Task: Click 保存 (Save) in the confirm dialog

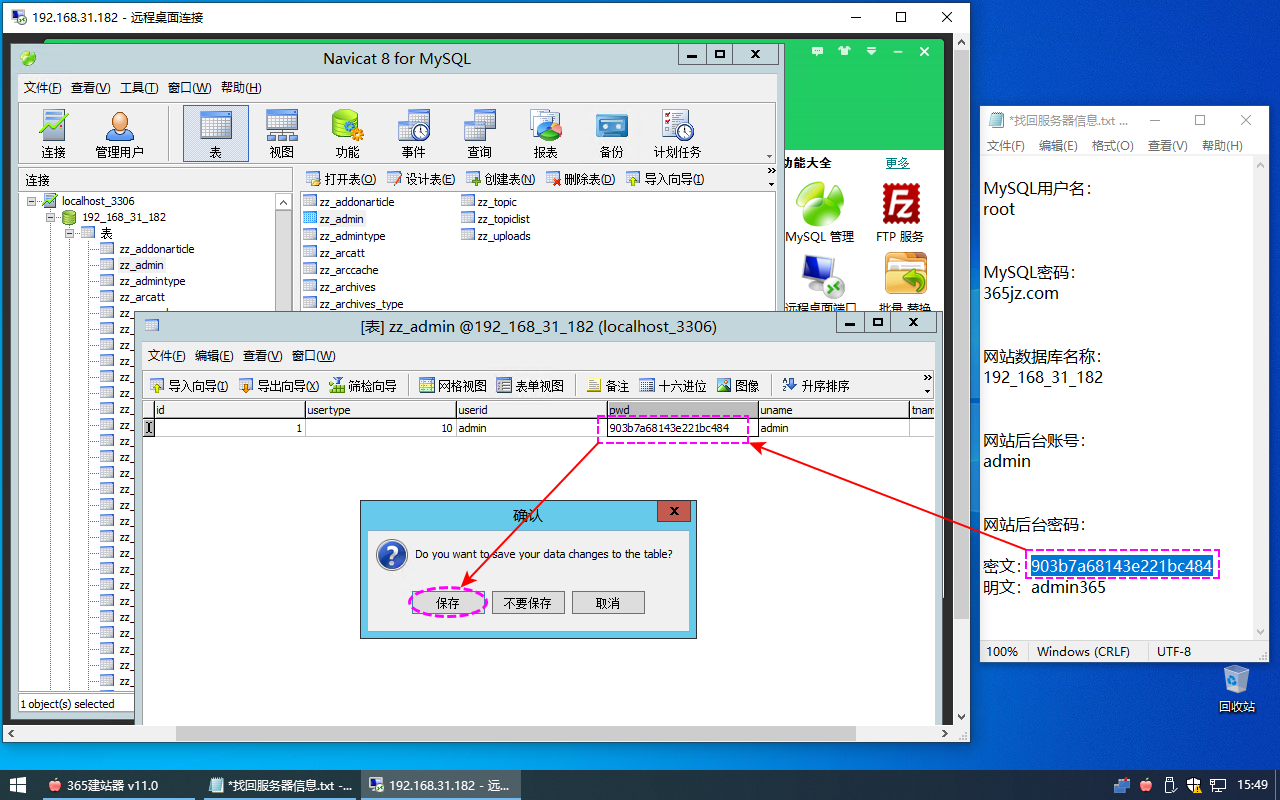Action: (448, 603)
